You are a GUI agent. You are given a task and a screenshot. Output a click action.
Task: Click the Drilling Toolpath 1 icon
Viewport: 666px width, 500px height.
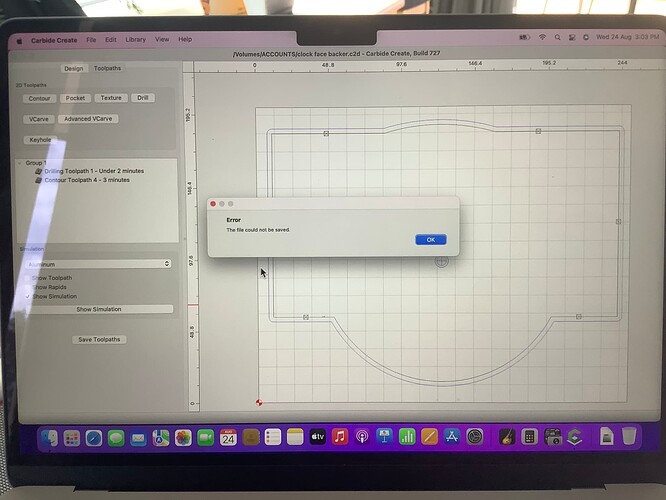coord(39,171)
